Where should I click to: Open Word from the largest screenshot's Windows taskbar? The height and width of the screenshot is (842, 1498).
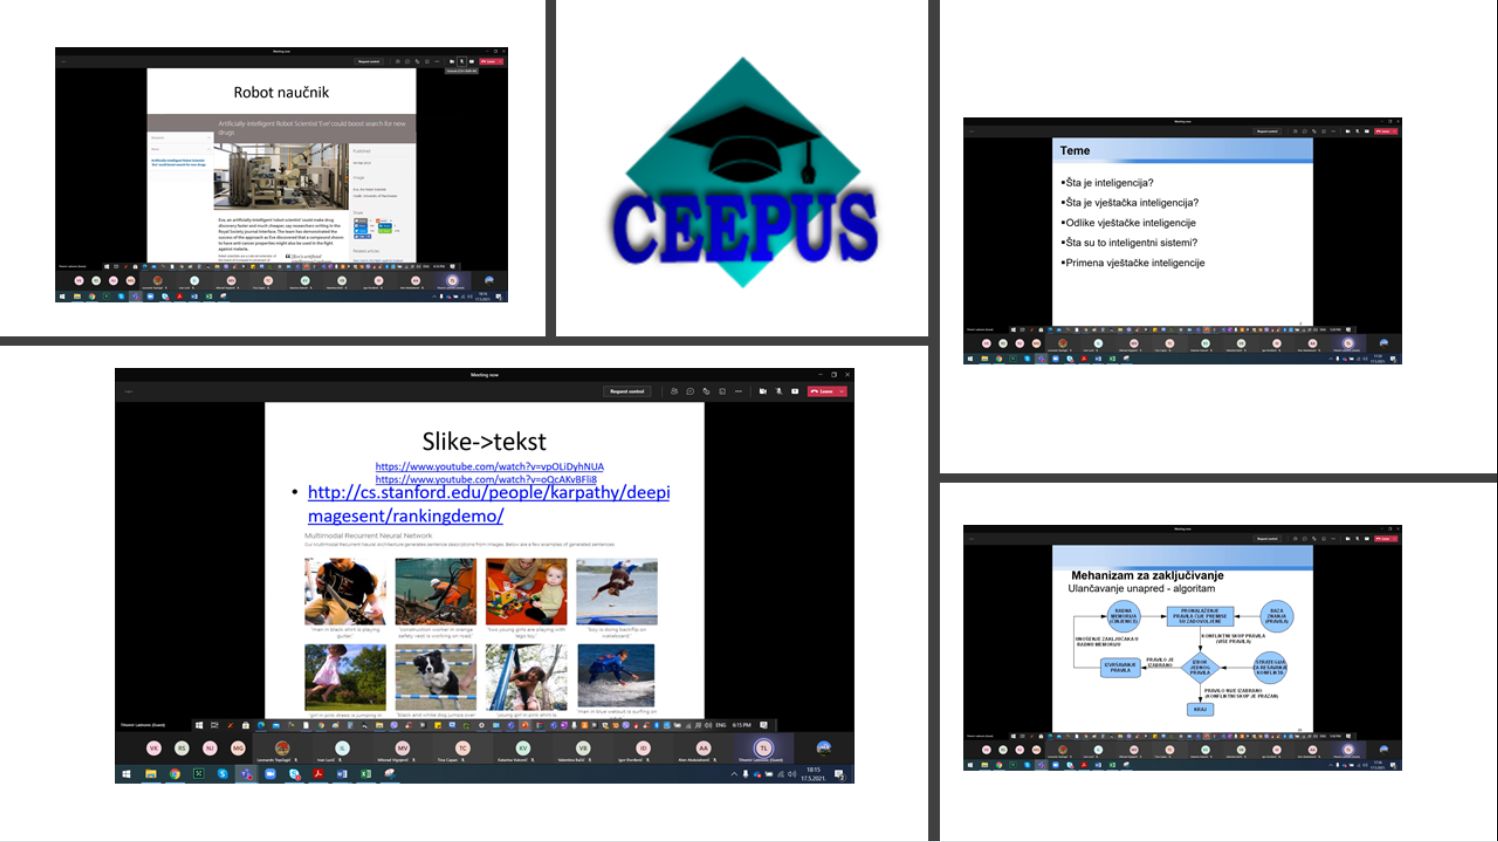[342, 774]
